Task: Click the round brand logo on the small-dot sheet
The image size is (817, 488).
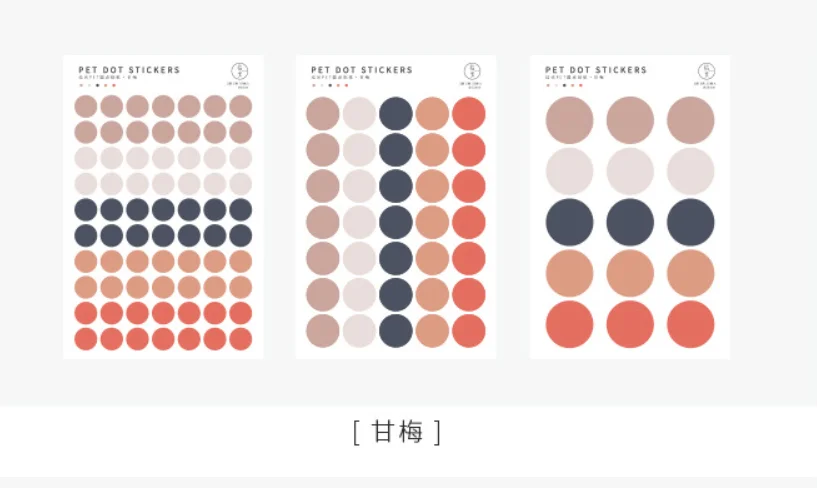Action: coord(240,71)
